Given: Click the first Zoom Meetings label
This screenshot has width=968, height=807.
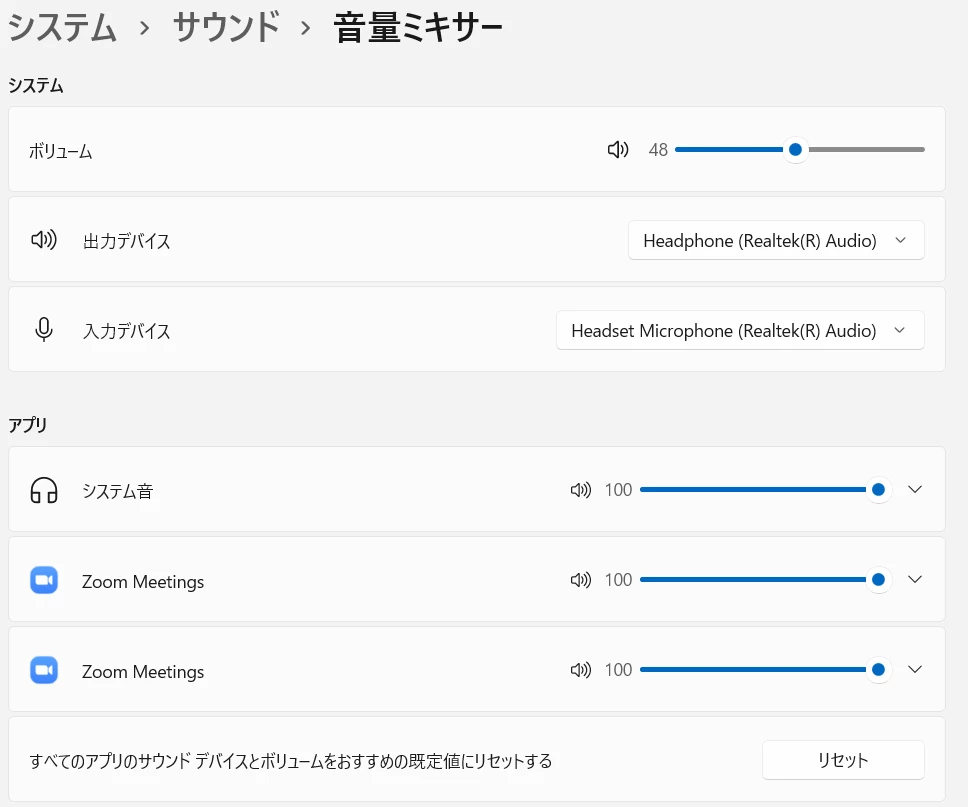Looking at the screenshot, I should [x=143, y=582].
